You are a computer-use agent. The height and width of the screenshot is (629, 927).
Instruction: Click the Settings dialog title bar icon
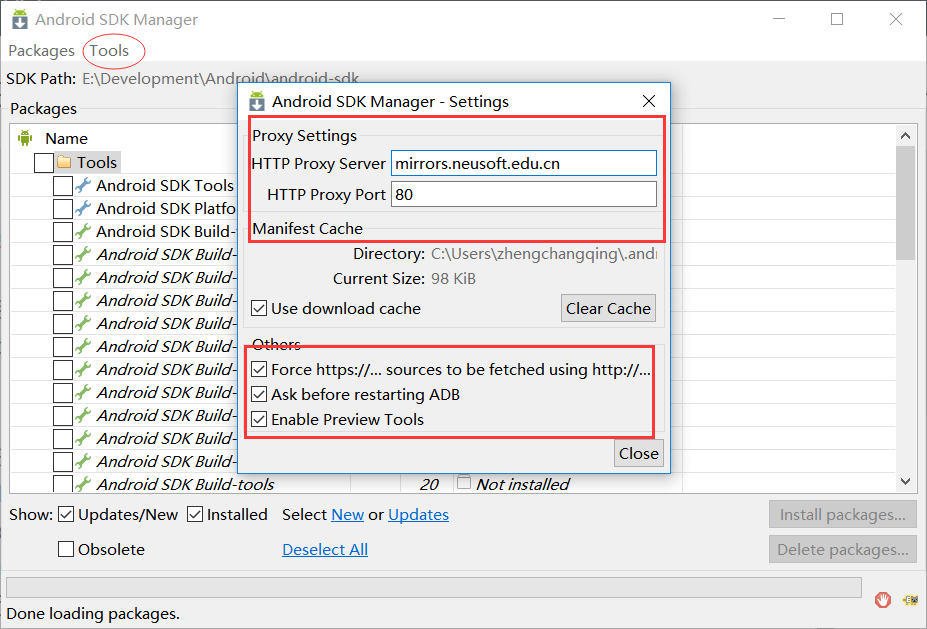coord(257,101)
